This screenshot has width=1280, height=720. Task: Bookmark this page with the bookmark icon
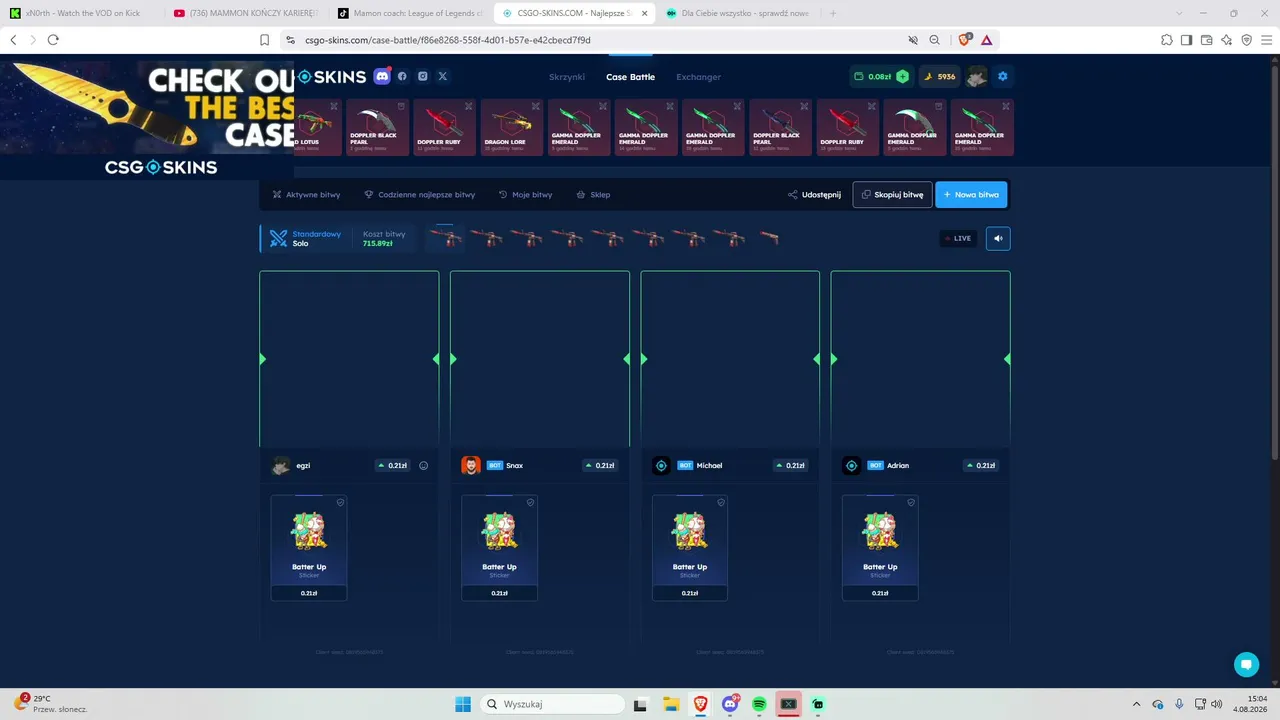(265, 40)
